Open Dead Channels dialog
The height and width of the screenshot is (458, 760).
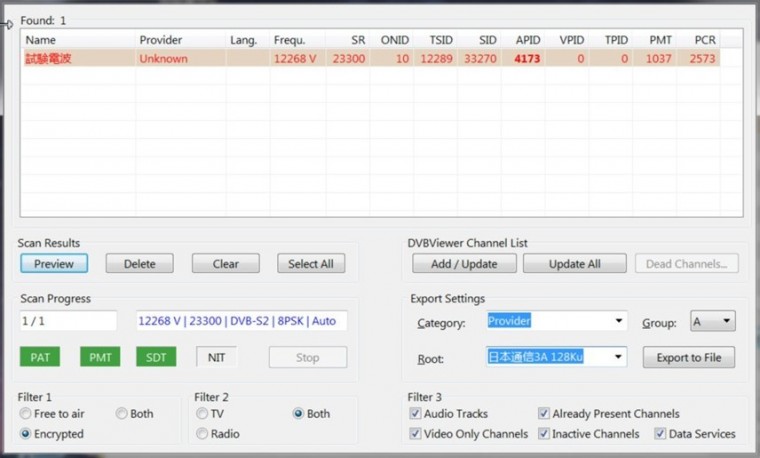[x=686, y=264]
